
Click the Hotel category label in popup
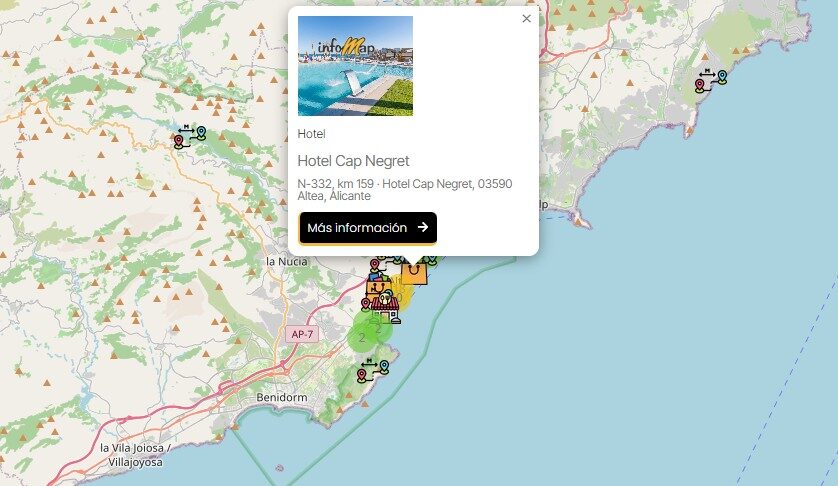(312, 134)
